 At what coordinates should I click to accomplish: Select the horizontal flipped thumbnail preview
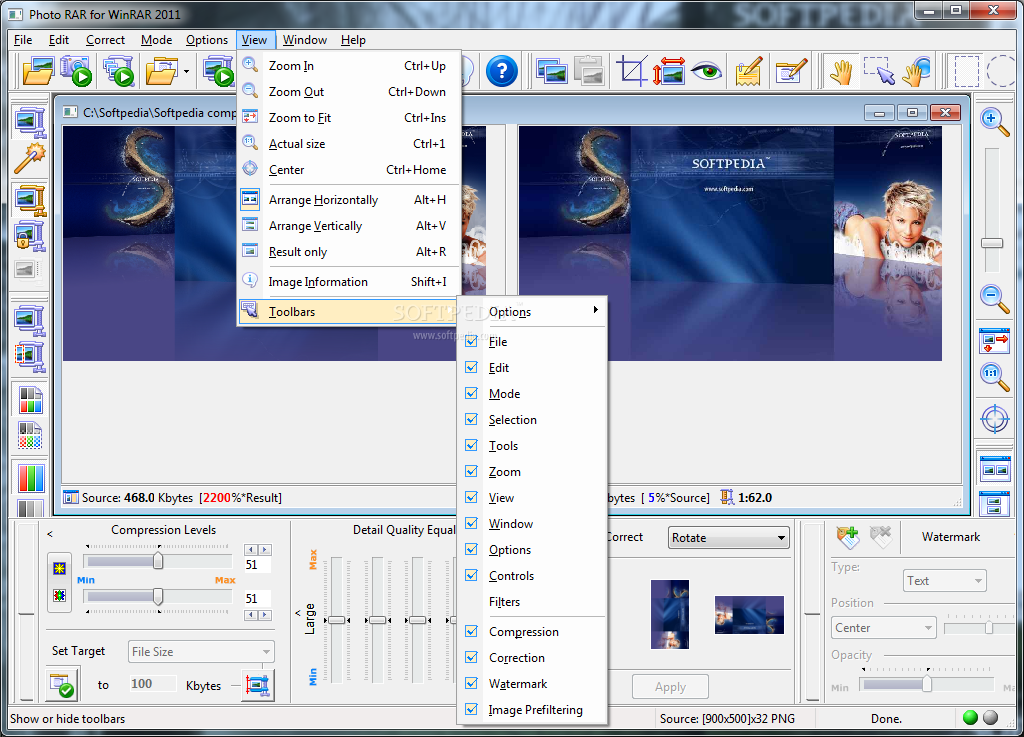coord(749,614)
